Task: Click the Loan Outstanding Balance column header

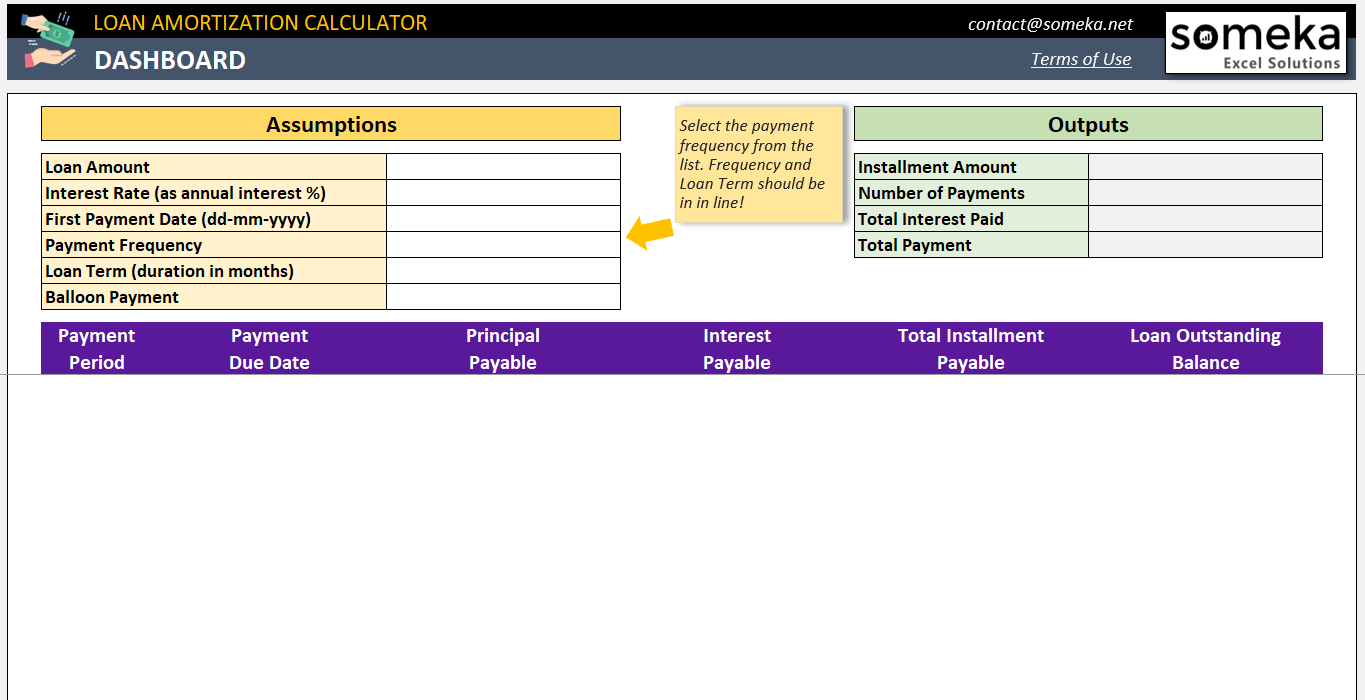Action: pos(1205,349)
